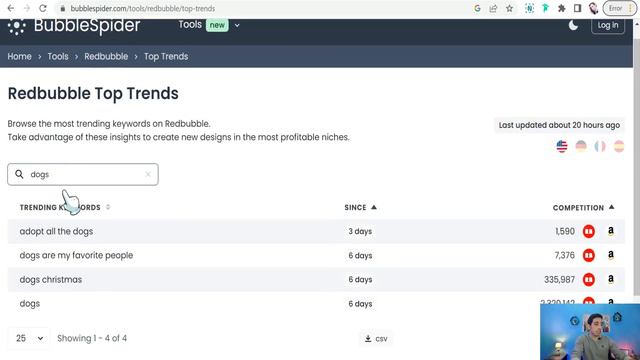
Task: Click Top Trends breadcrumb
Action: pos(166,56)
